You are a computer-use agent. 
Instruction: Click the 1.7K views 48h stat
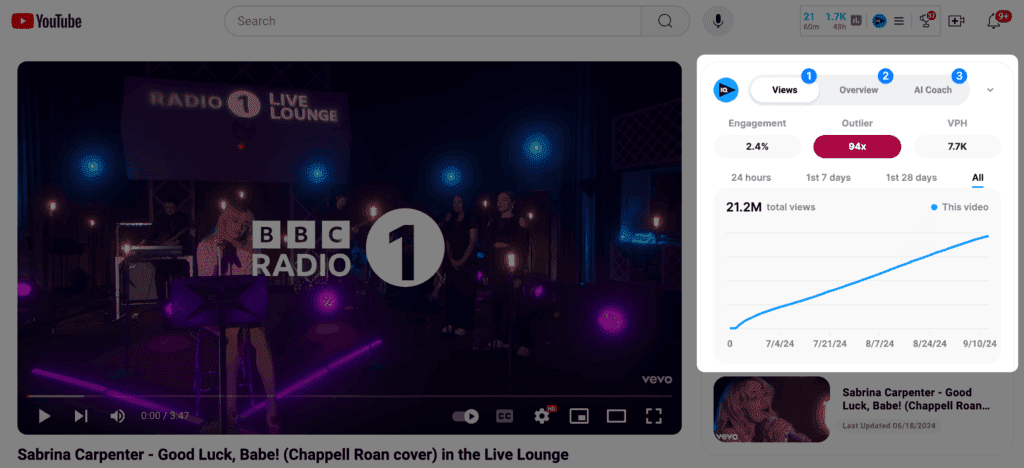pyautogui.click(x=836, y=21)
